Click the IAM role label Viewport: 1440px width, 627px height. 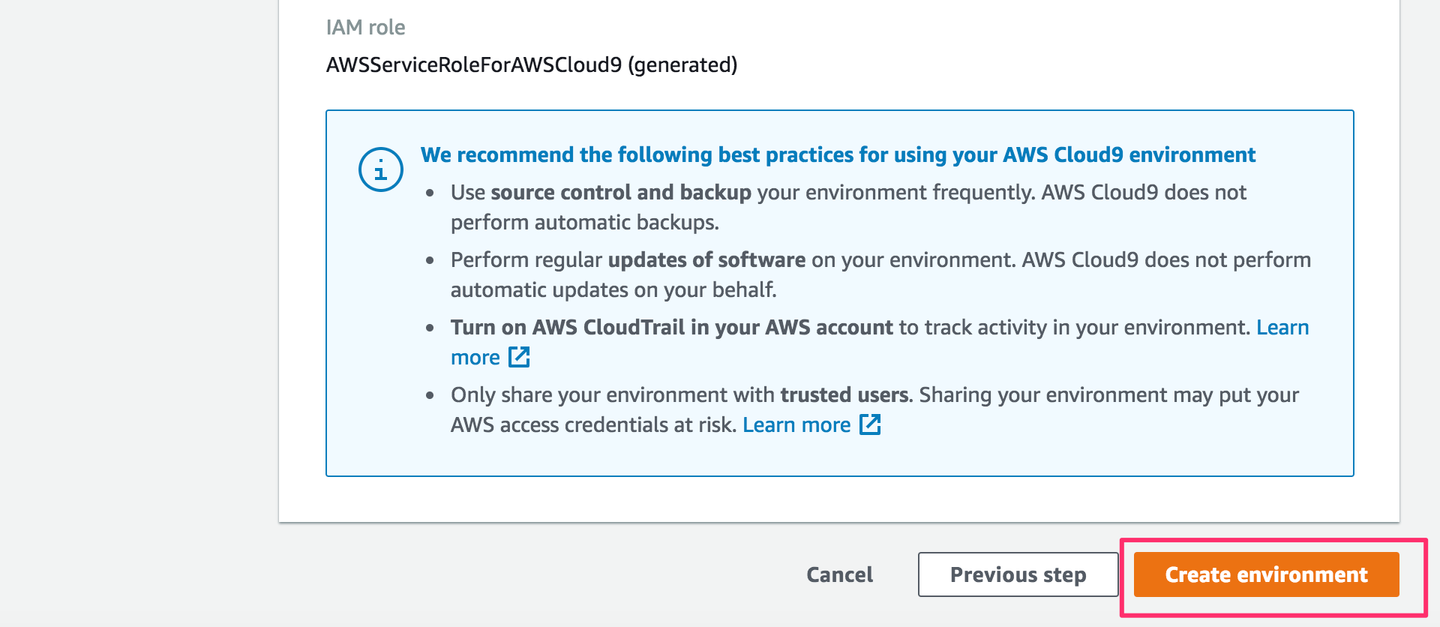pyautogui.click(x=365, y=27)
